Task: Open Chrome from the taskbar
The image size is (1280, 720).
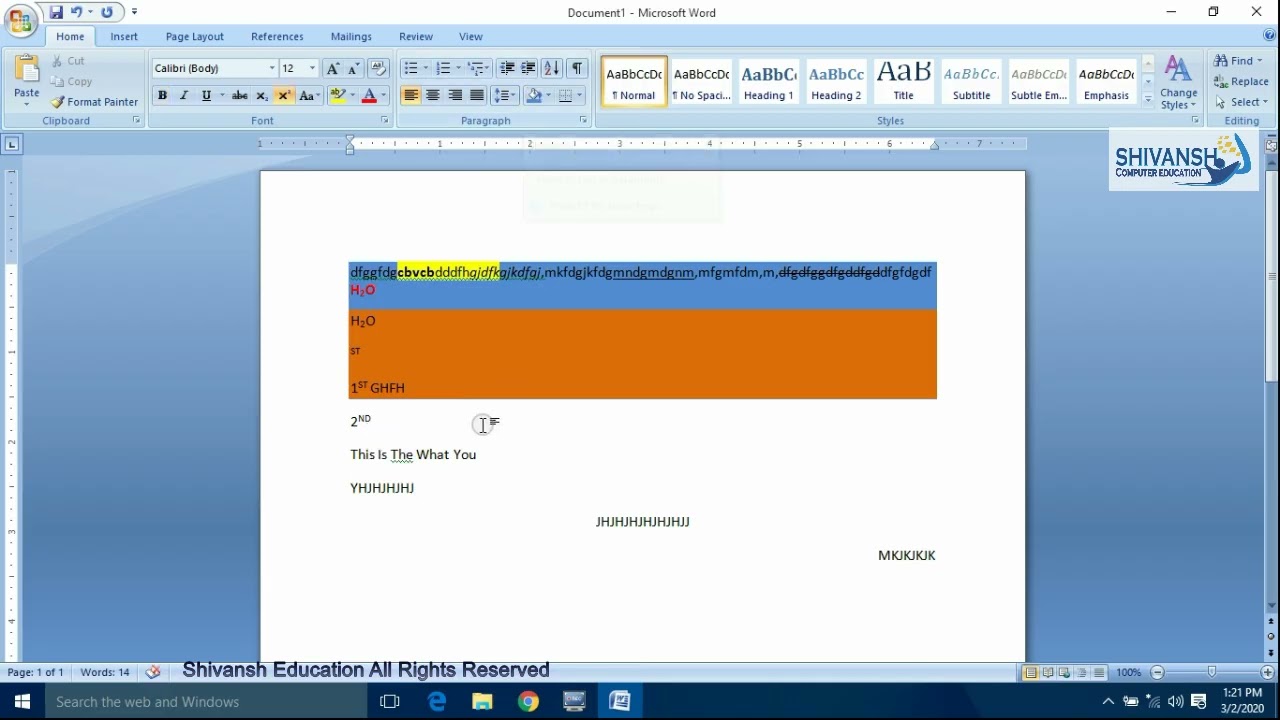Action: [528, 701]
